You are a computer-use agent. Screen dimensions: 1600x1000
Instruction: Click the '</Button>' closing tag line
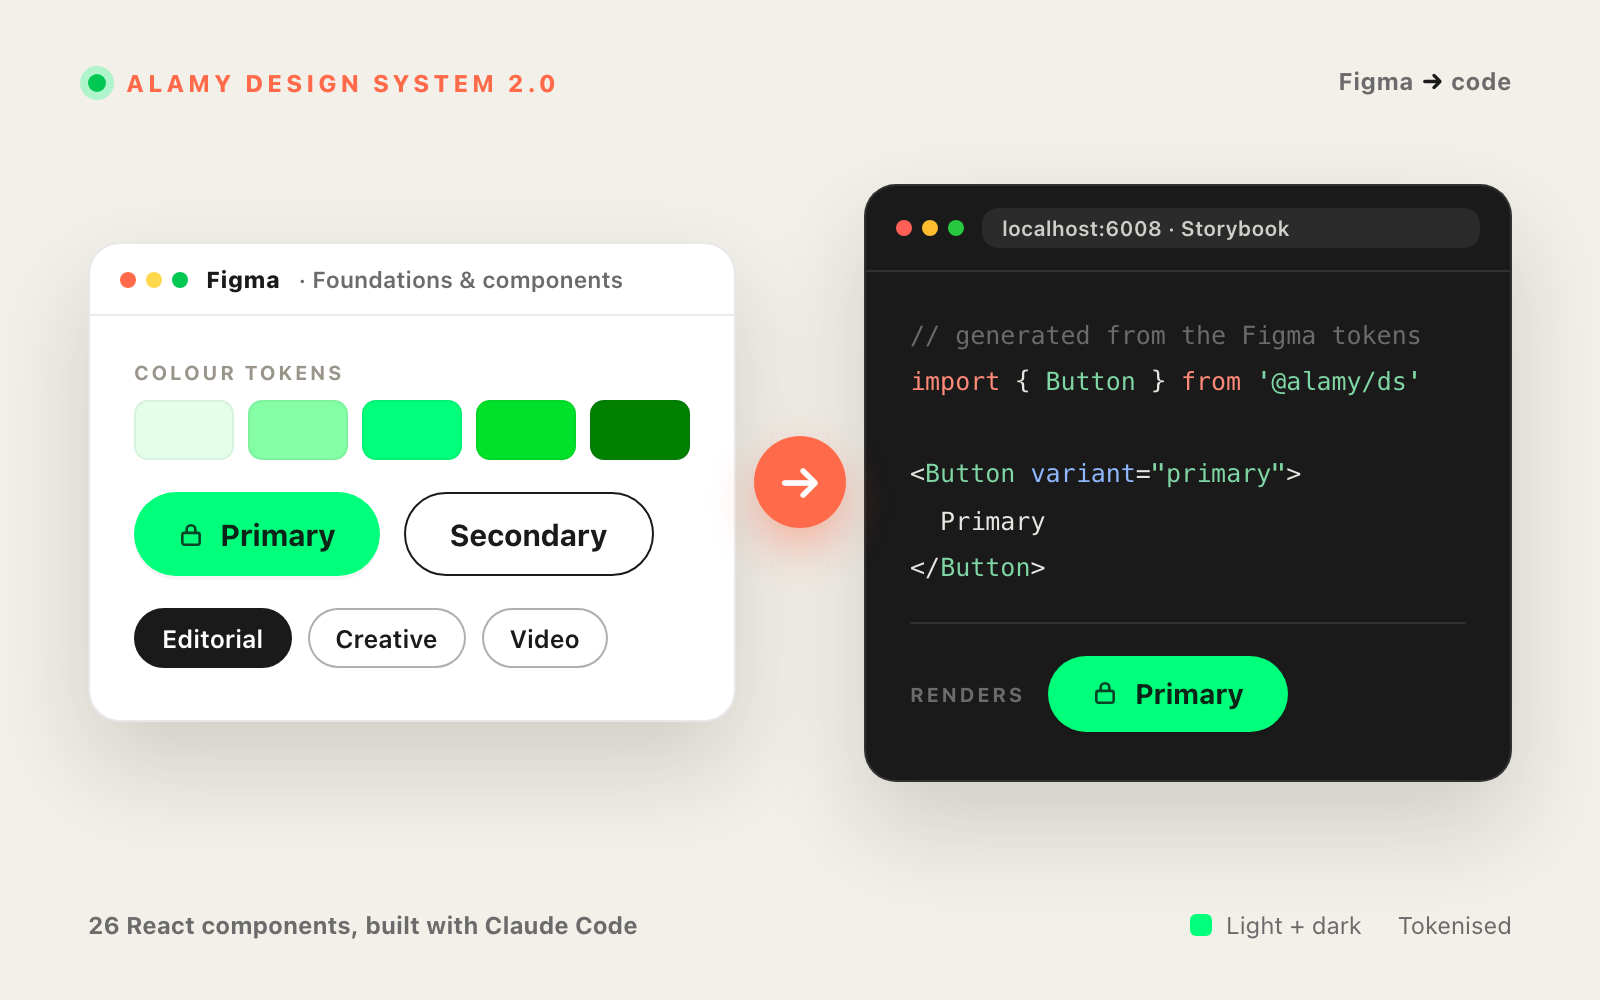point(977,567)
